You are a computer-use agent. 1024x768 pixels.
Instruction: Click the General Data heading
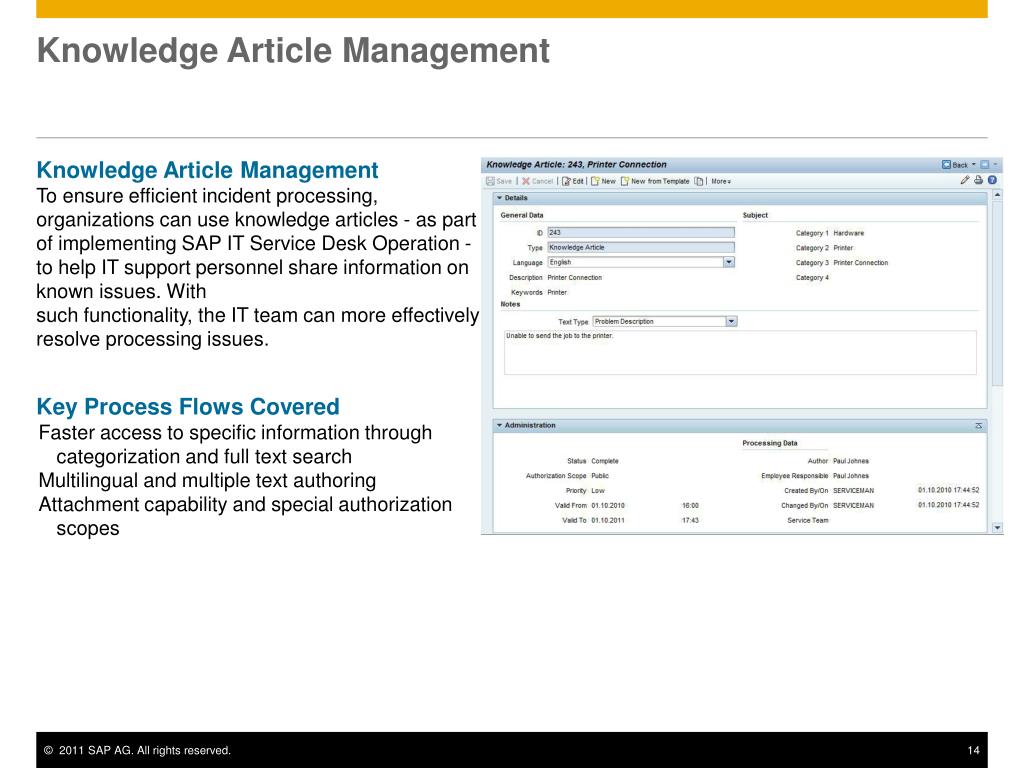(x=522, y=215)
